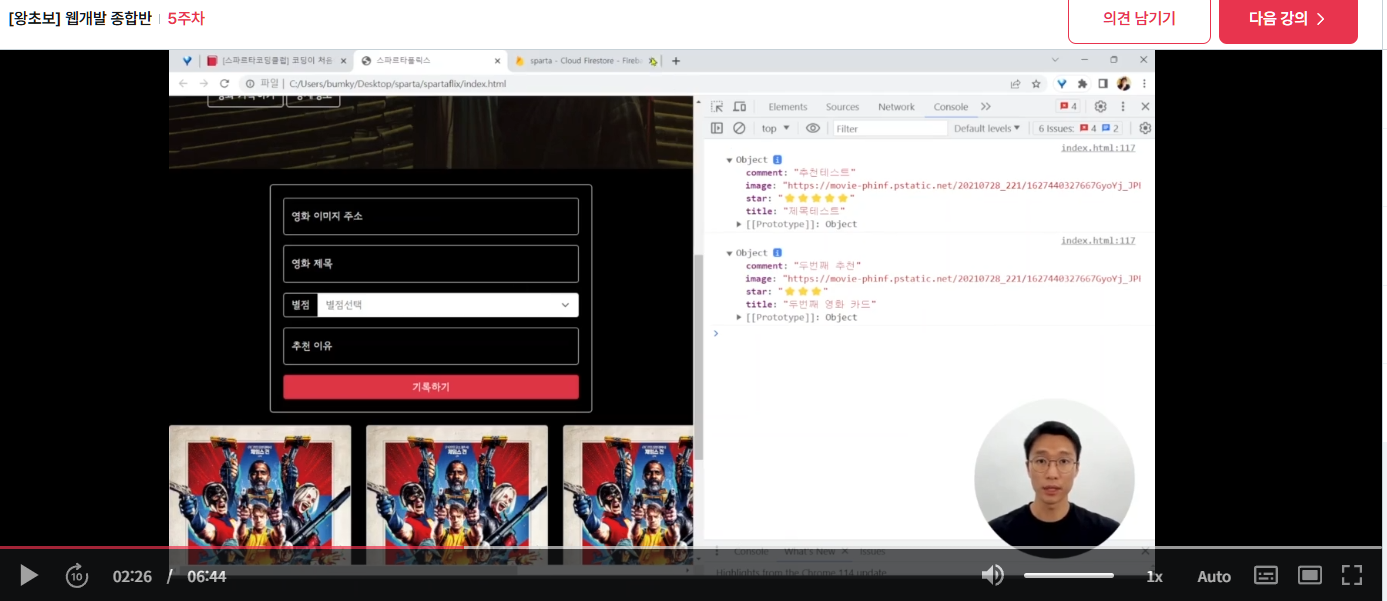The image size is (1387, 601).
Task: Open the Default levels dropdown
Action: (987, 128)
